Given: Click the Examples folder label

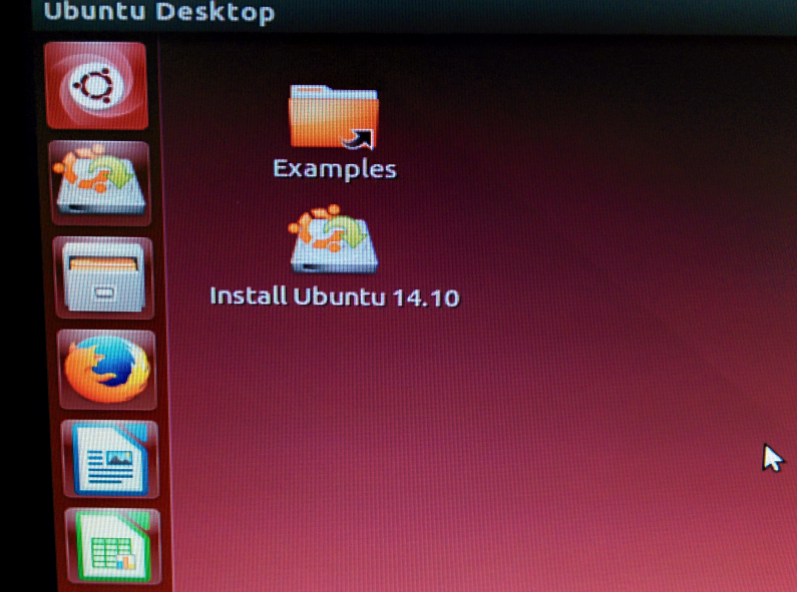Looking at the screenshot, I should [334, 169].
